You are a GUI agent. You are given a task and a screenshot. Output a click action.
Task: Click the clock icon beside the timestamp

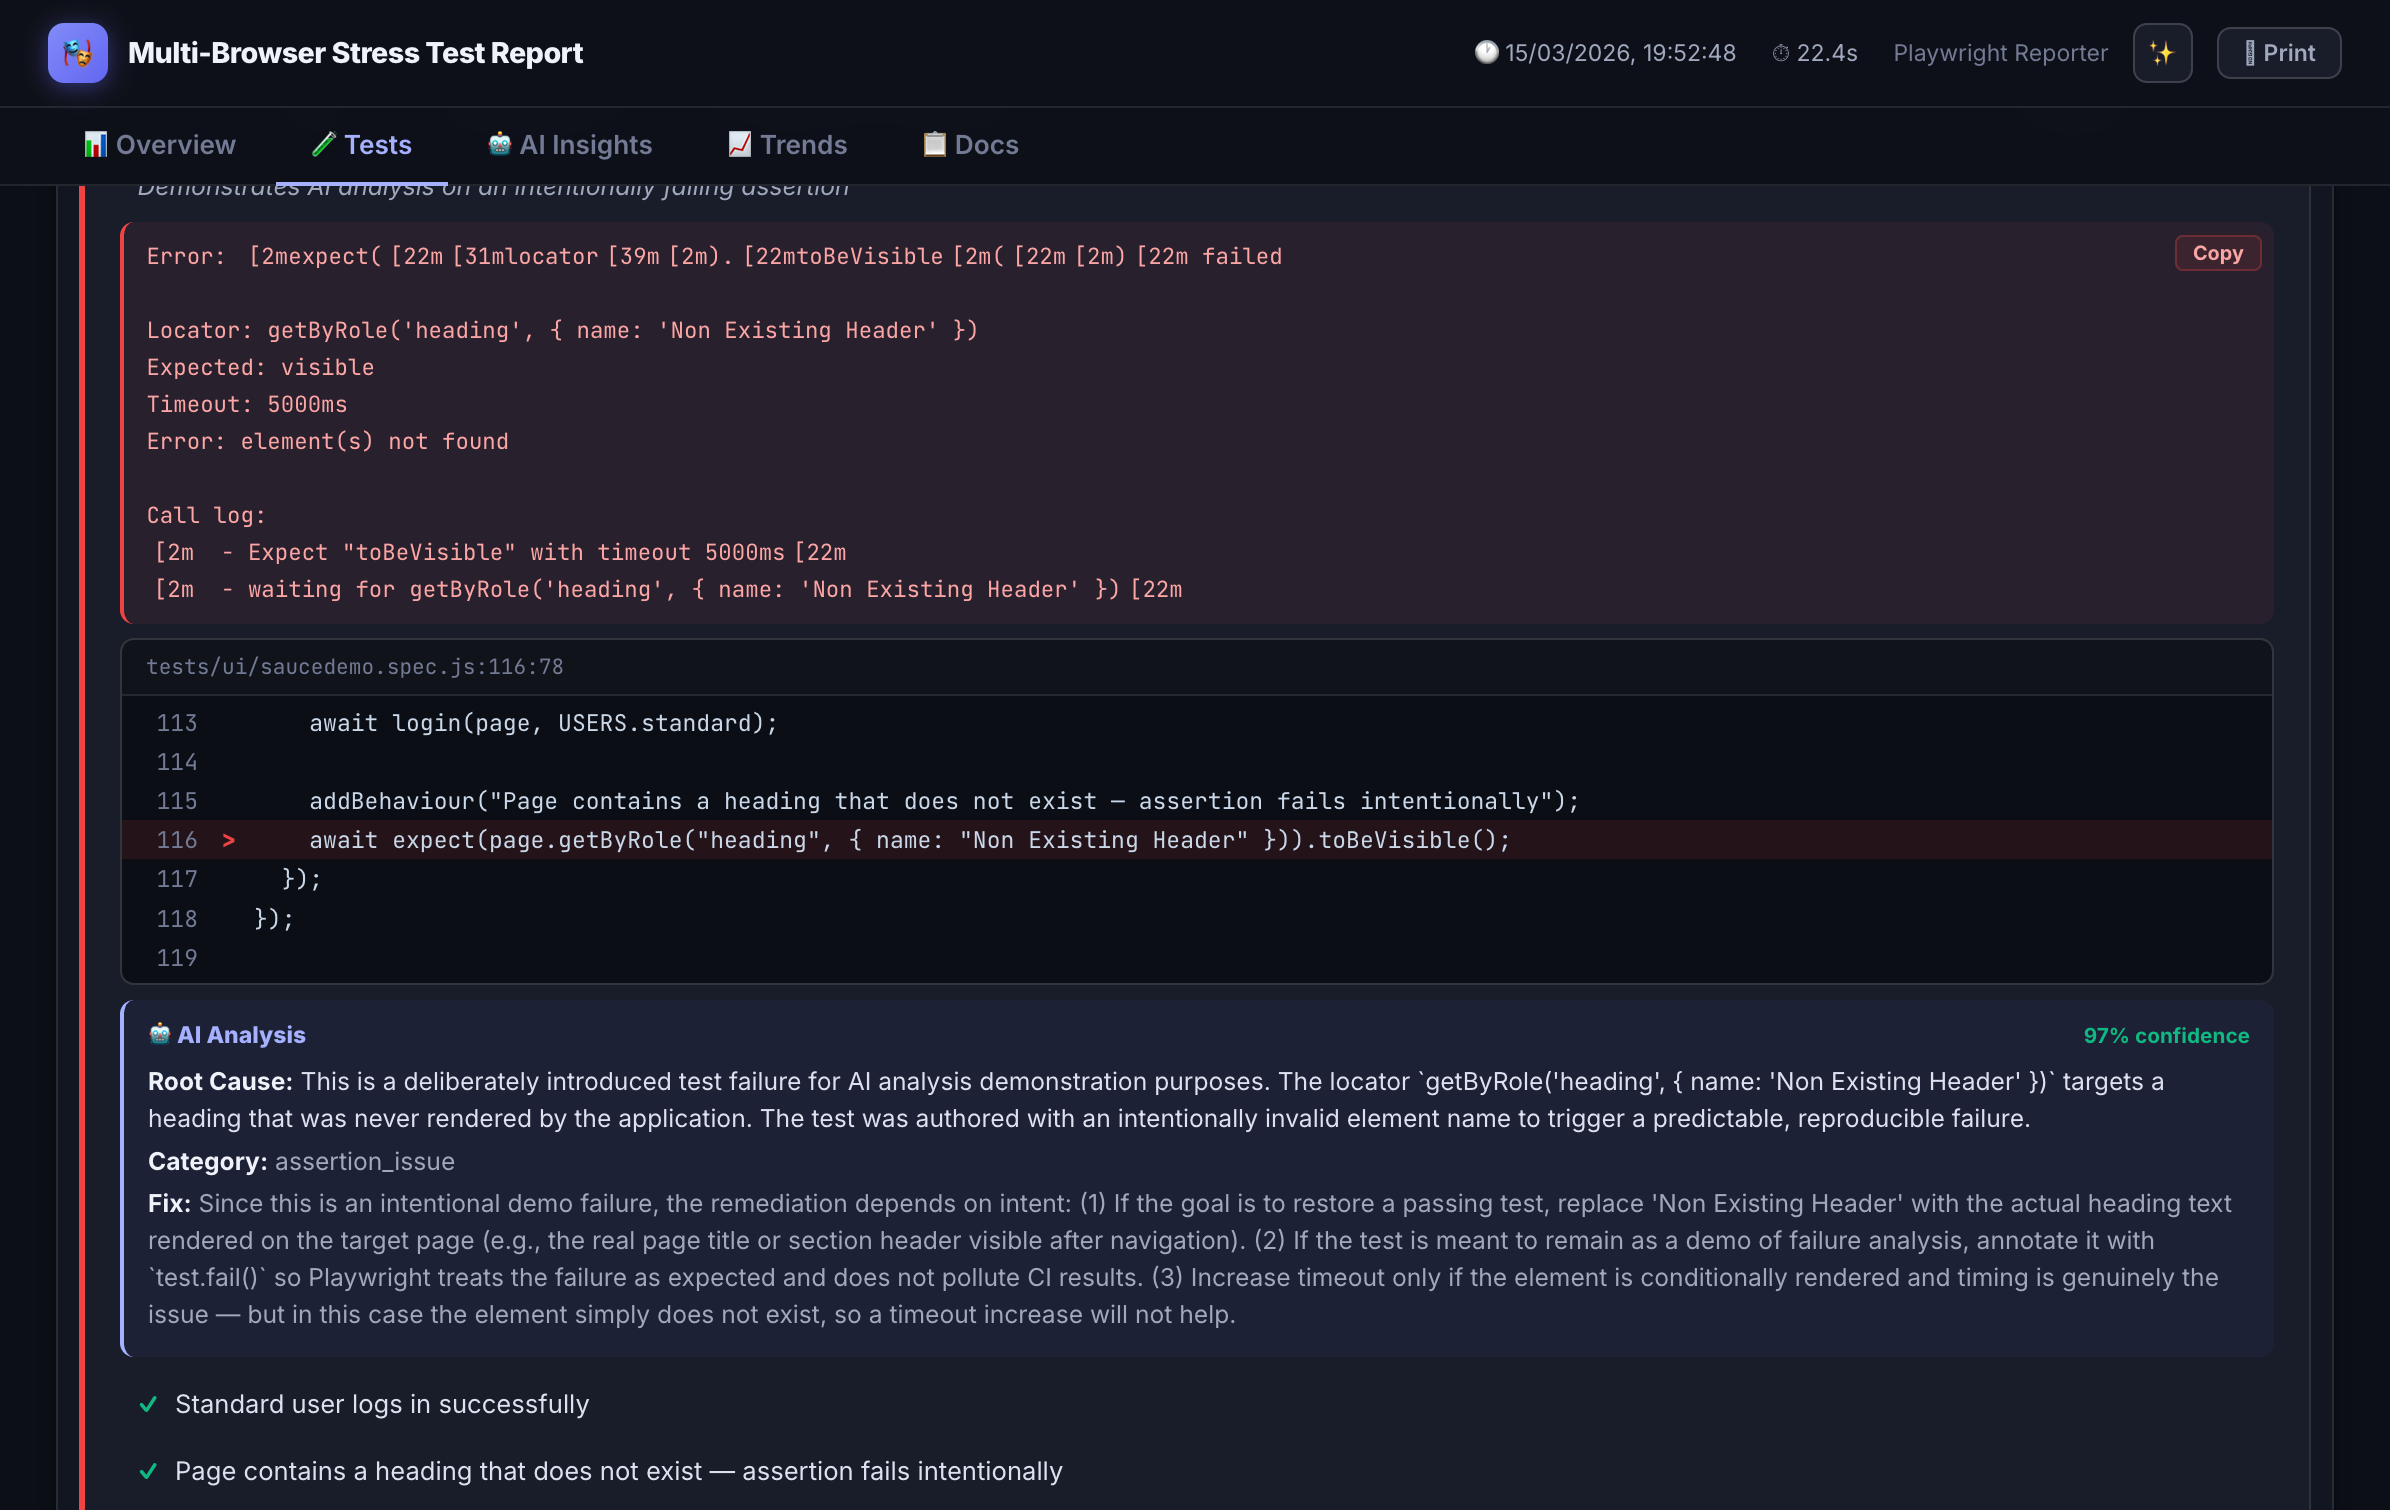coord(1487,52)
